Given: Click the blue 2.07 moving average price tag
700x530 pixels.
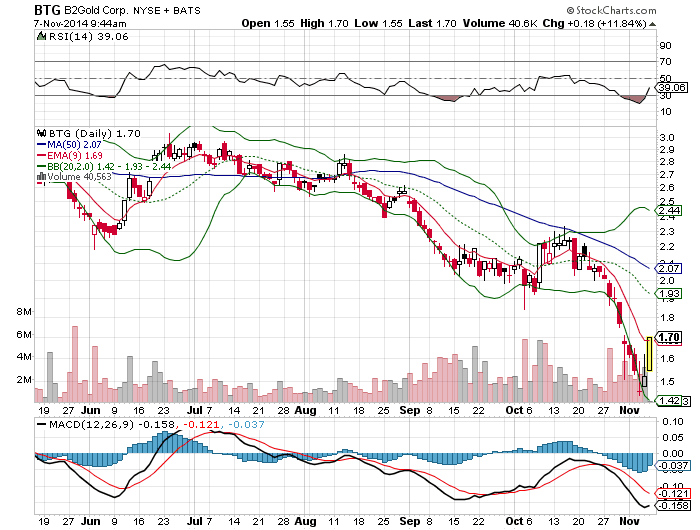Looking at the screenshot, I should pyautogui.click(x=669, y=268).
